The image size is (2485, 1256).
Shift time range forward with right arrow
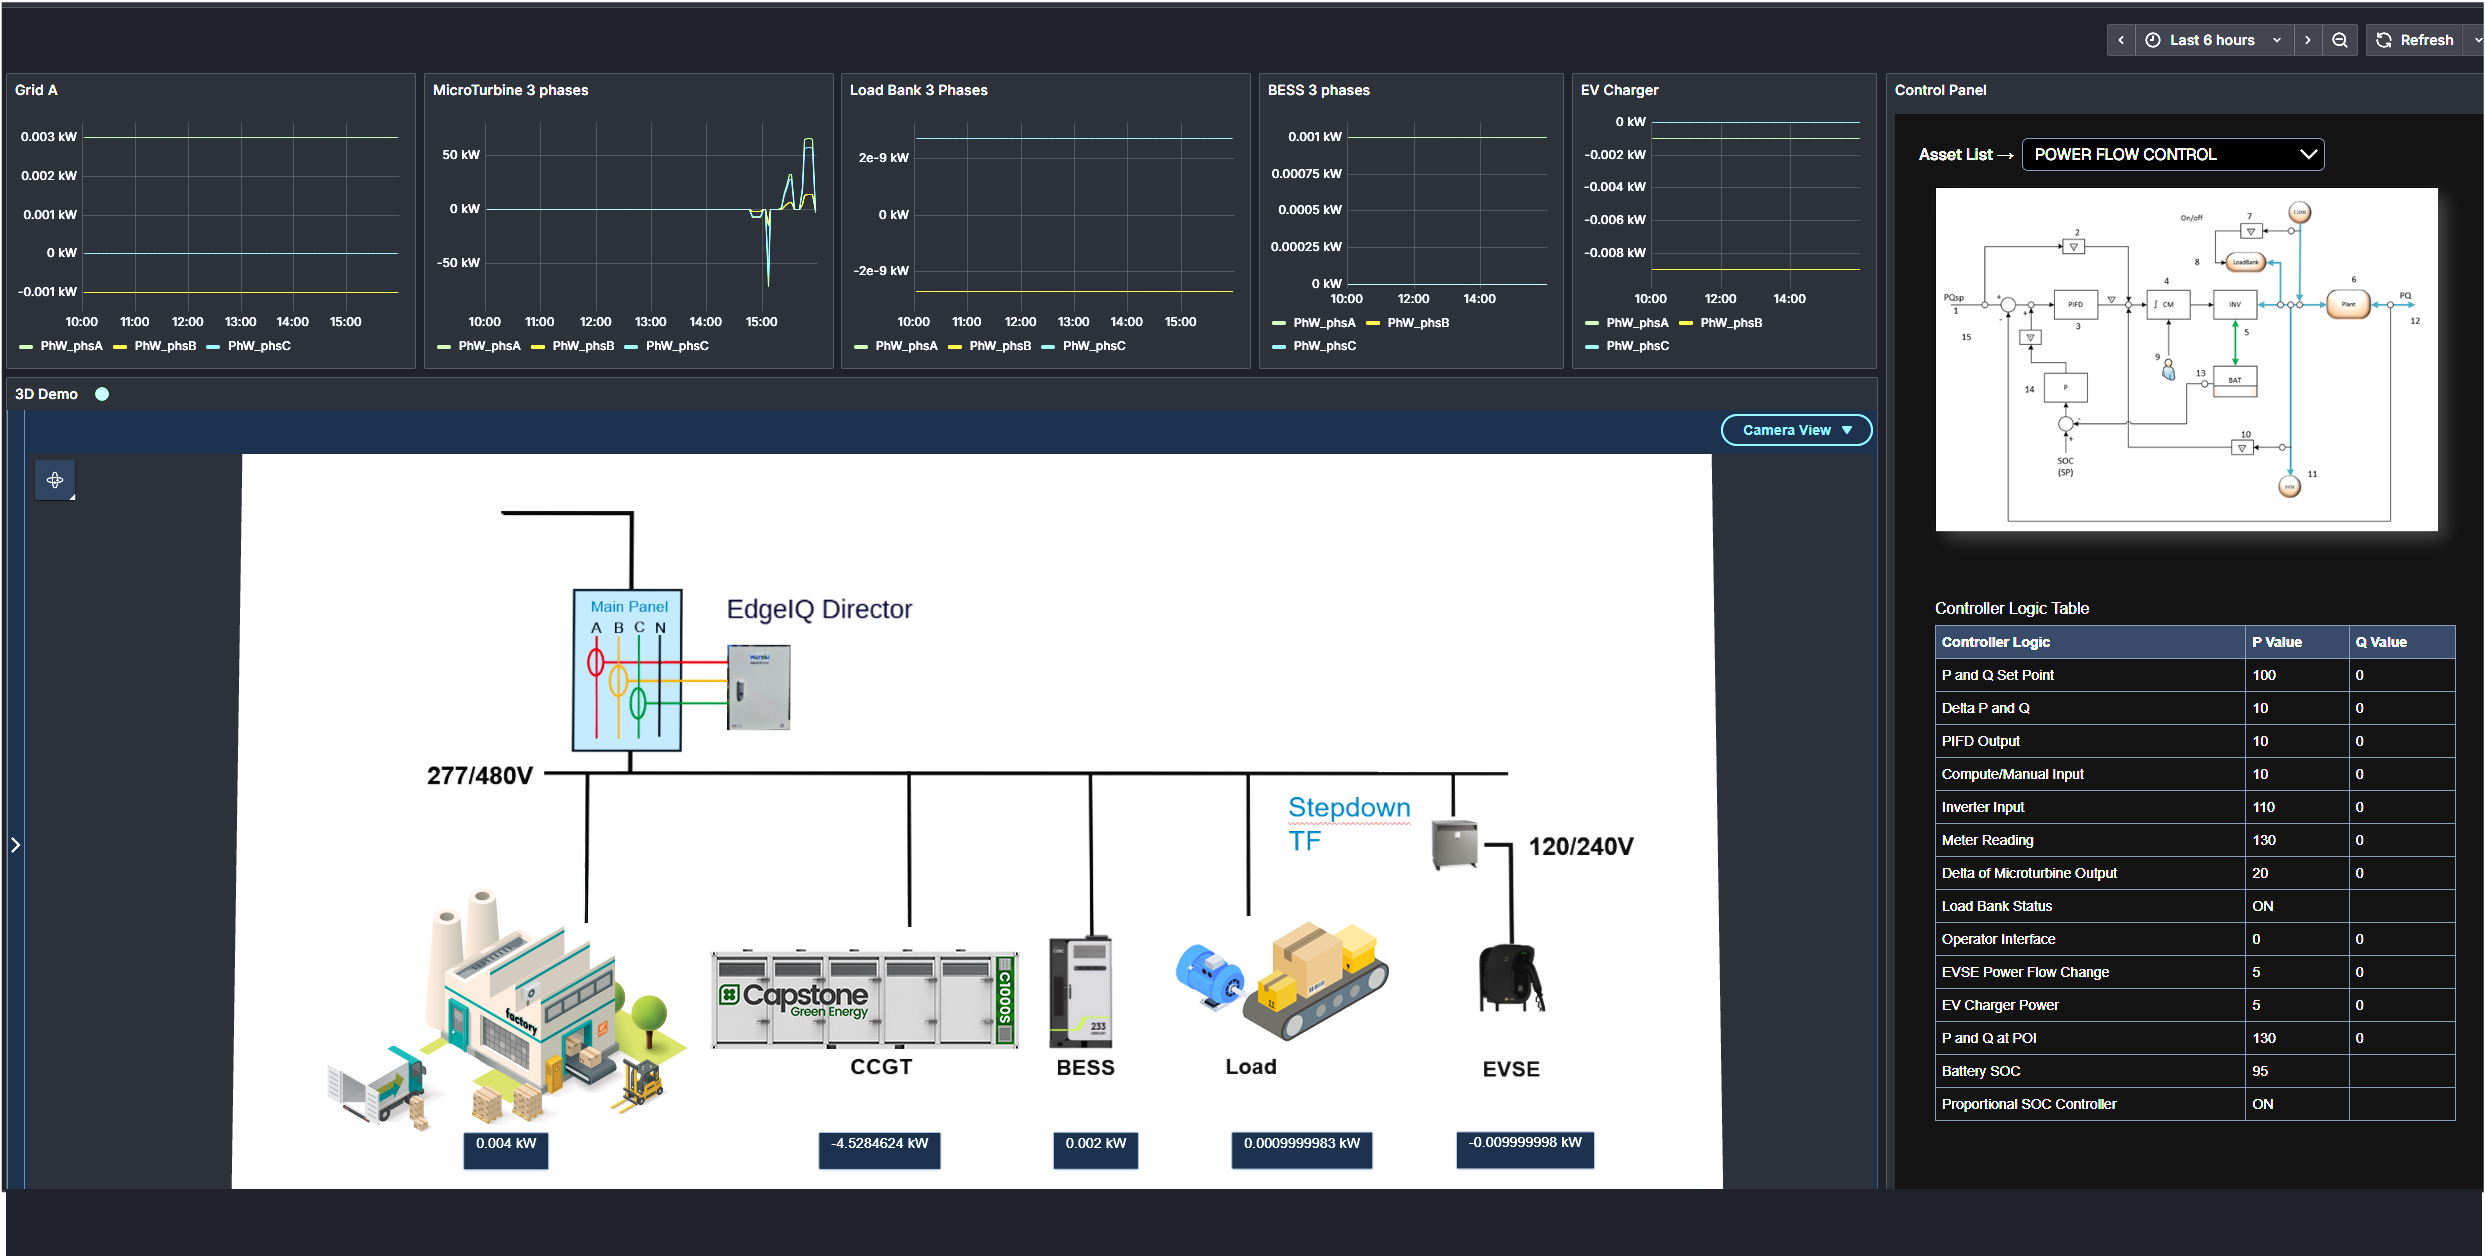[x=2308, y=40]
